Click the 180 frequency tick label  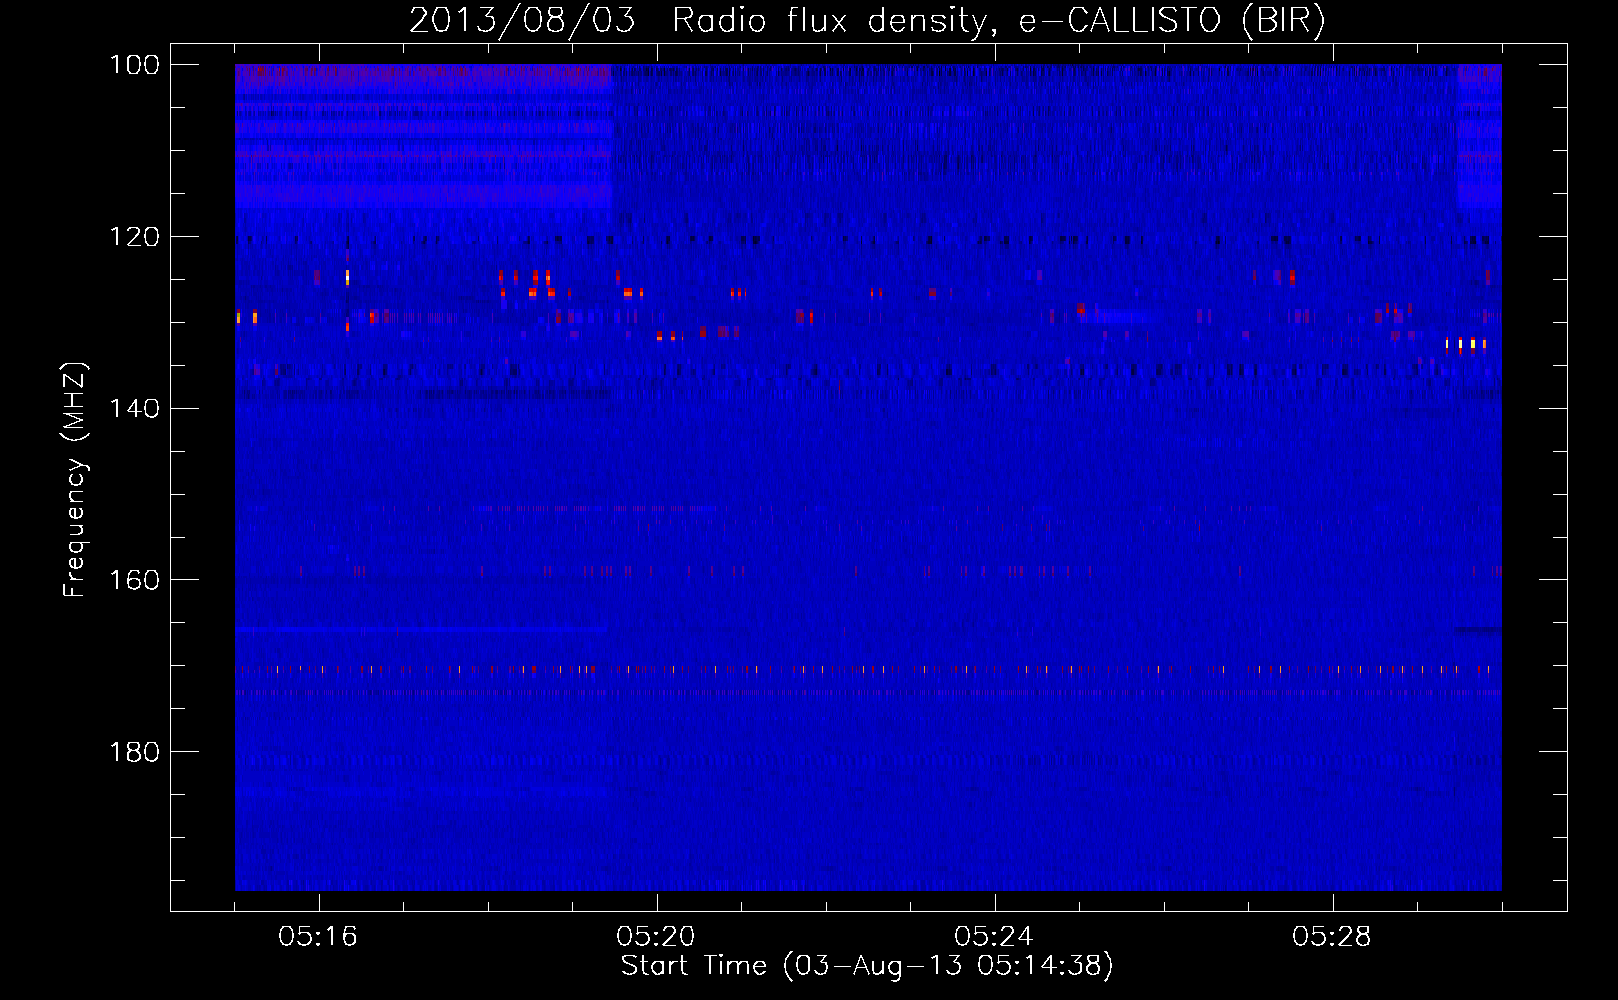(133, 752)
